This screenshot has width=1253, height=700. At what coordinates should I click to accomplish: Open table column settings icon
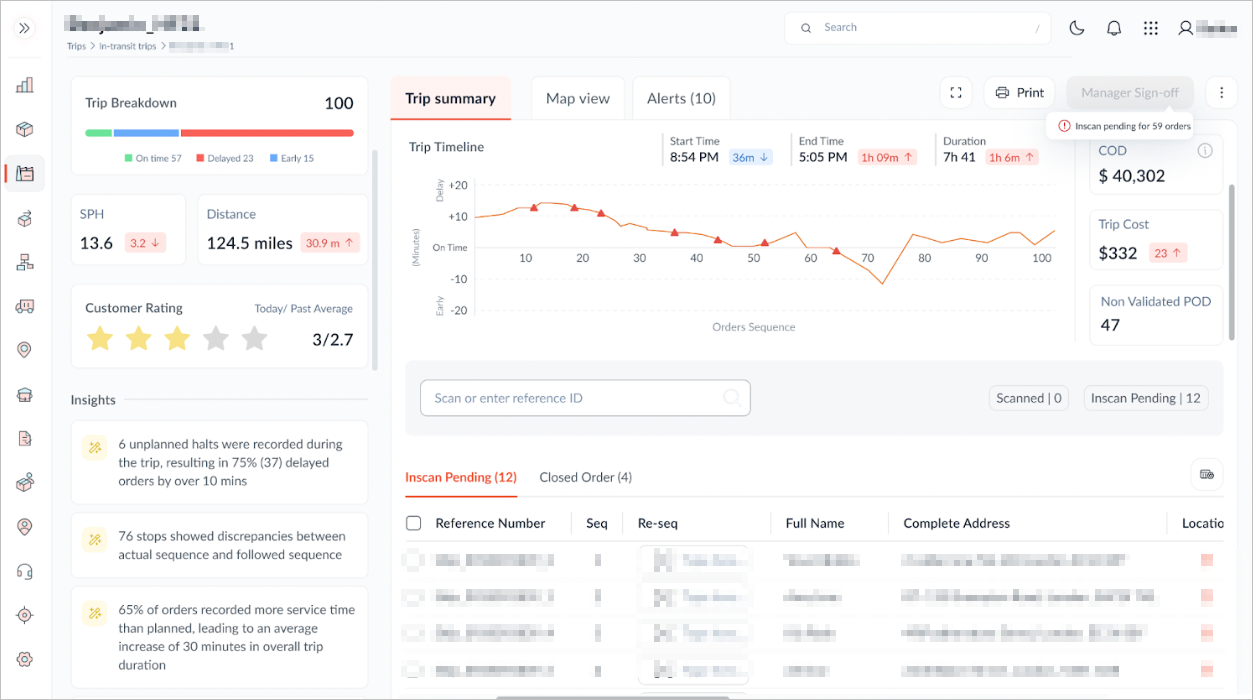[1207, 474]
